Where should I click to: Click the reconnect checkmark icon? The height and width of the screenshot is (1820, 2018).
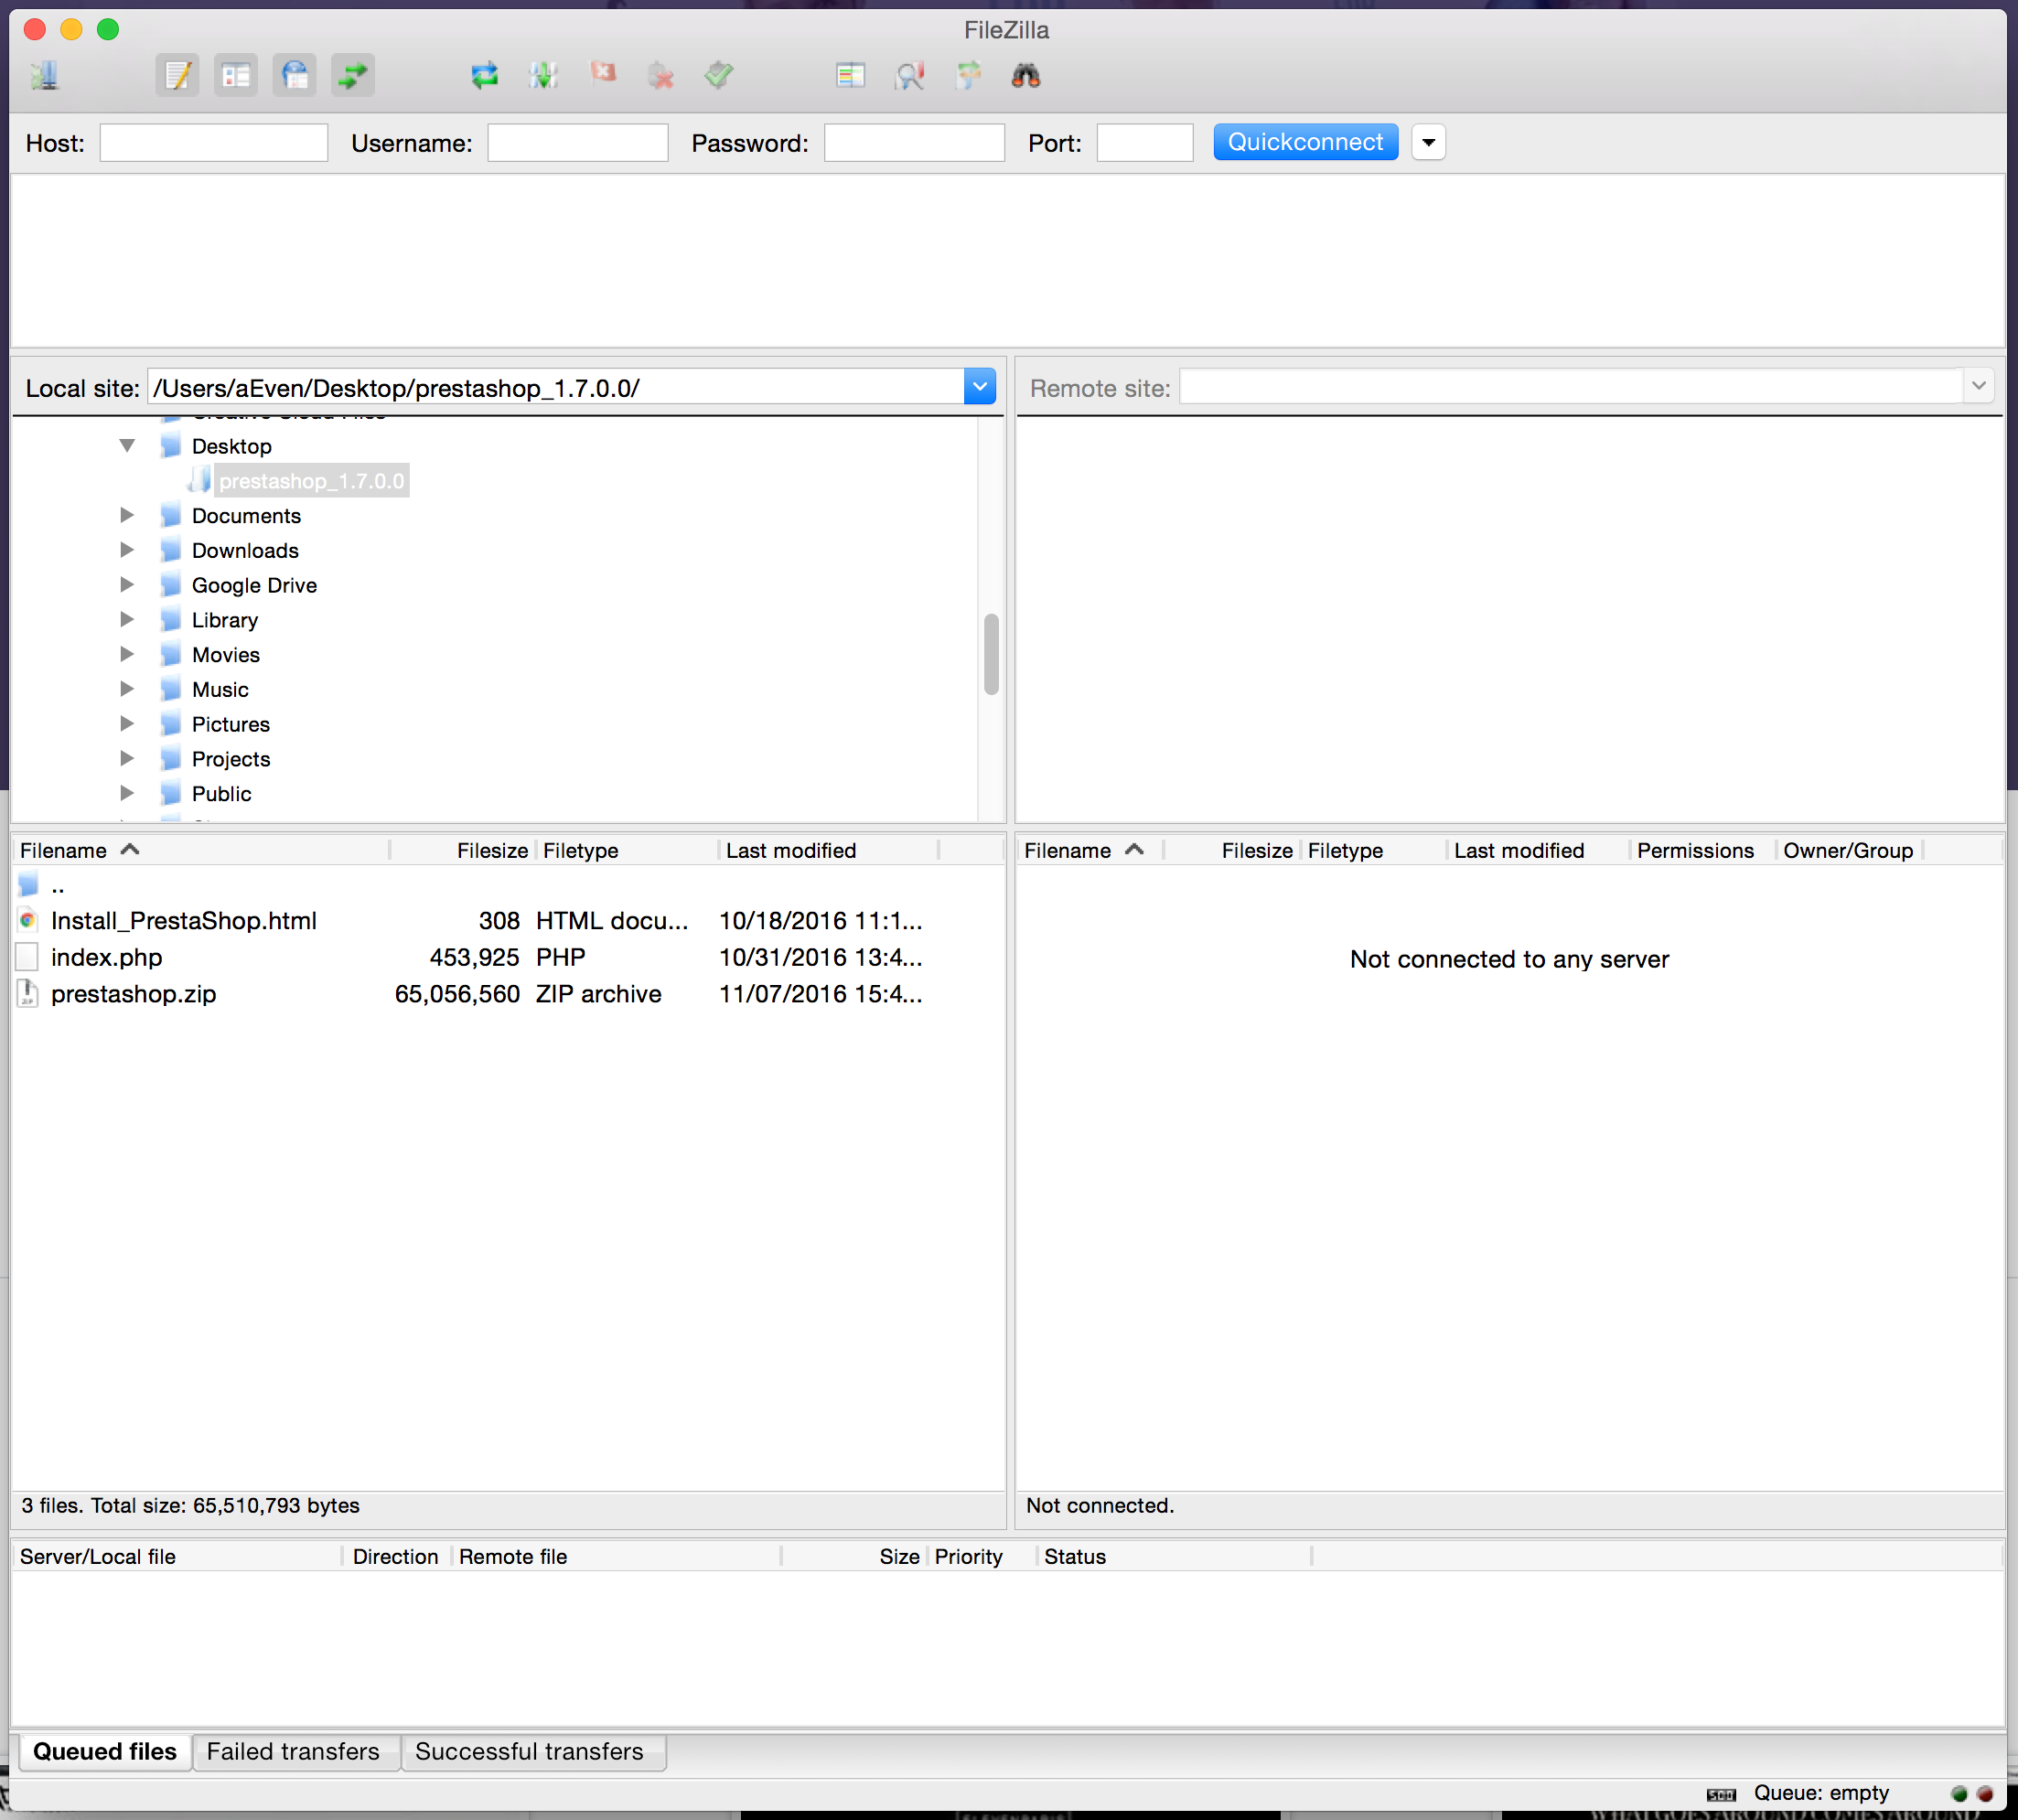click(x=719, y=75)
